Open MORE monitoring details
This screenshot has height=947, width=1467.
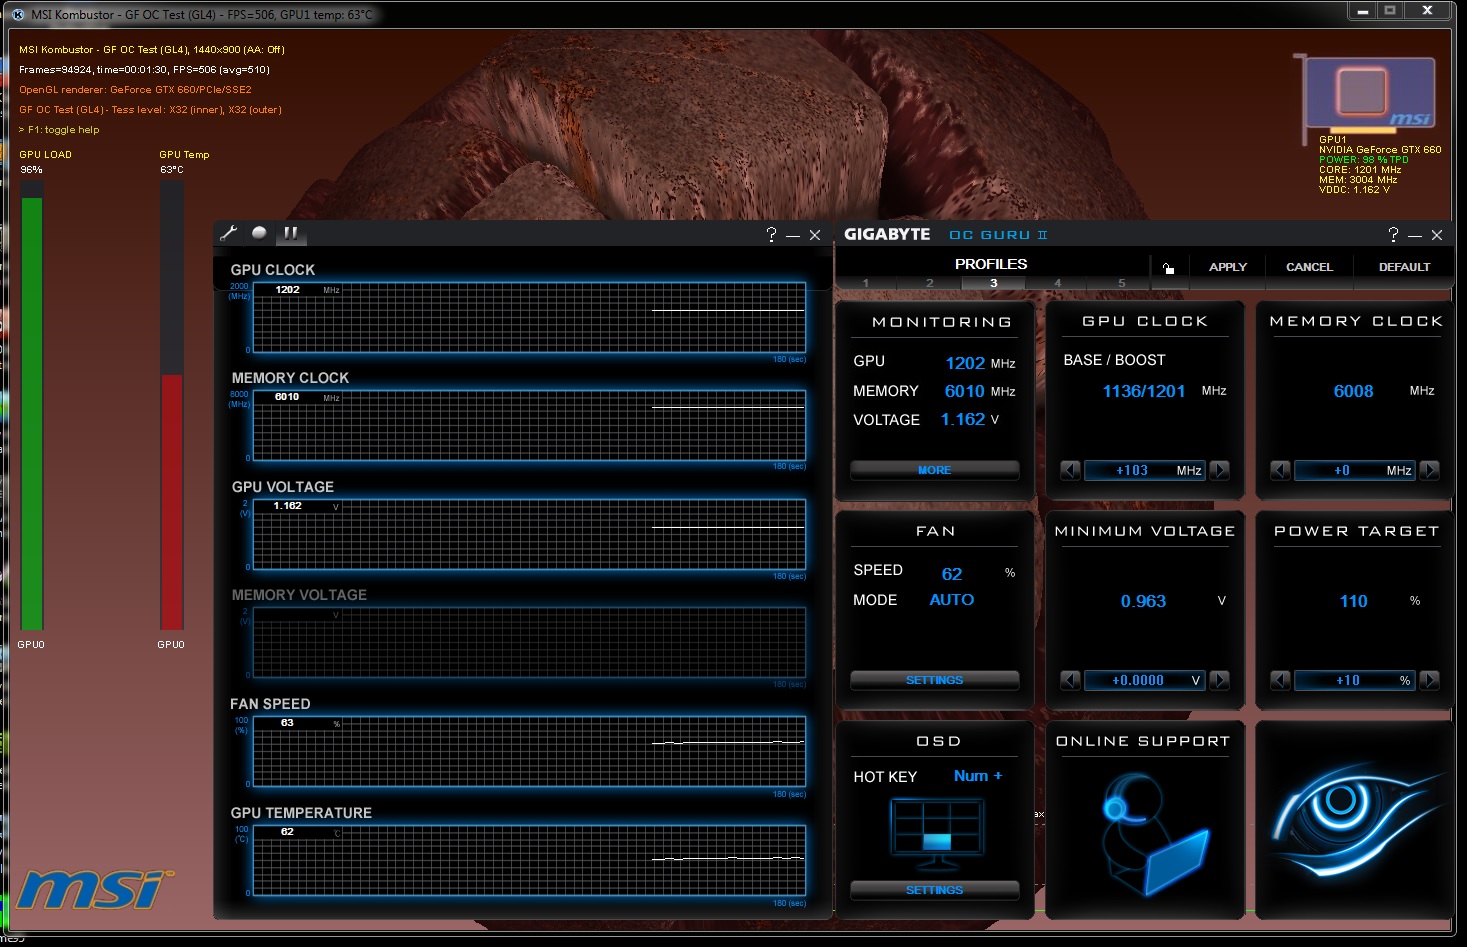pyautogui.click(x=935, y=470)
